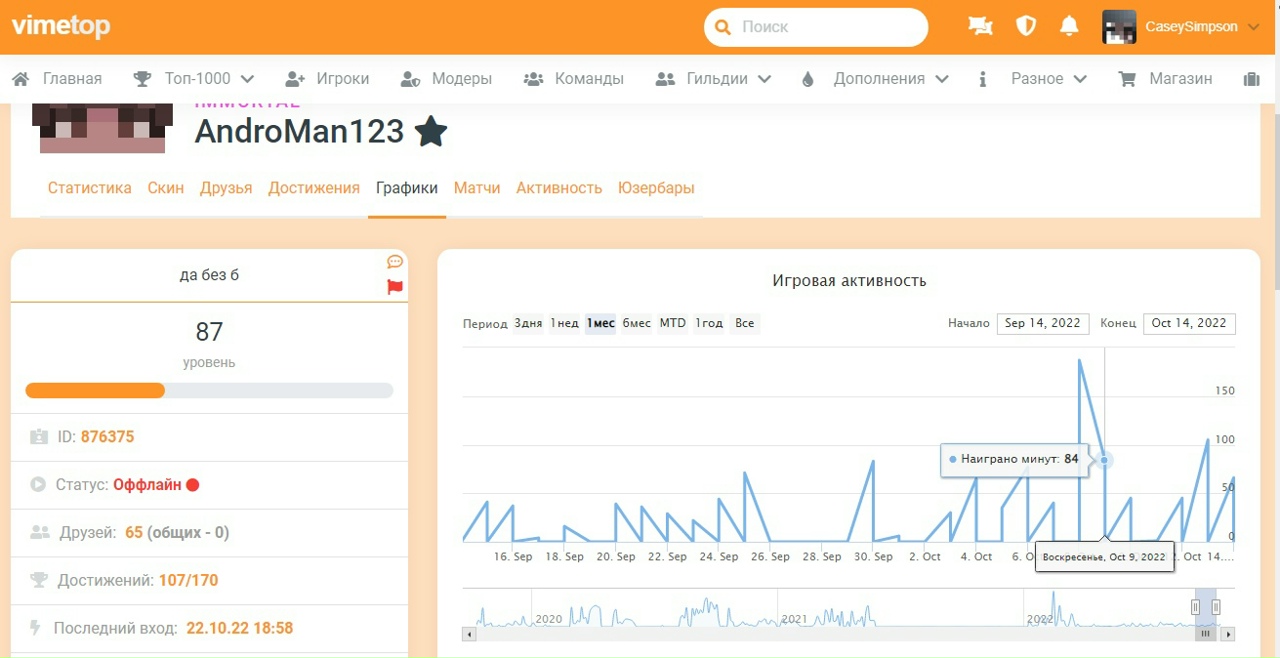Click the star icon next to AndroMan123
Viewport: 1280px width, 658px height.
(x=431, y=131)
